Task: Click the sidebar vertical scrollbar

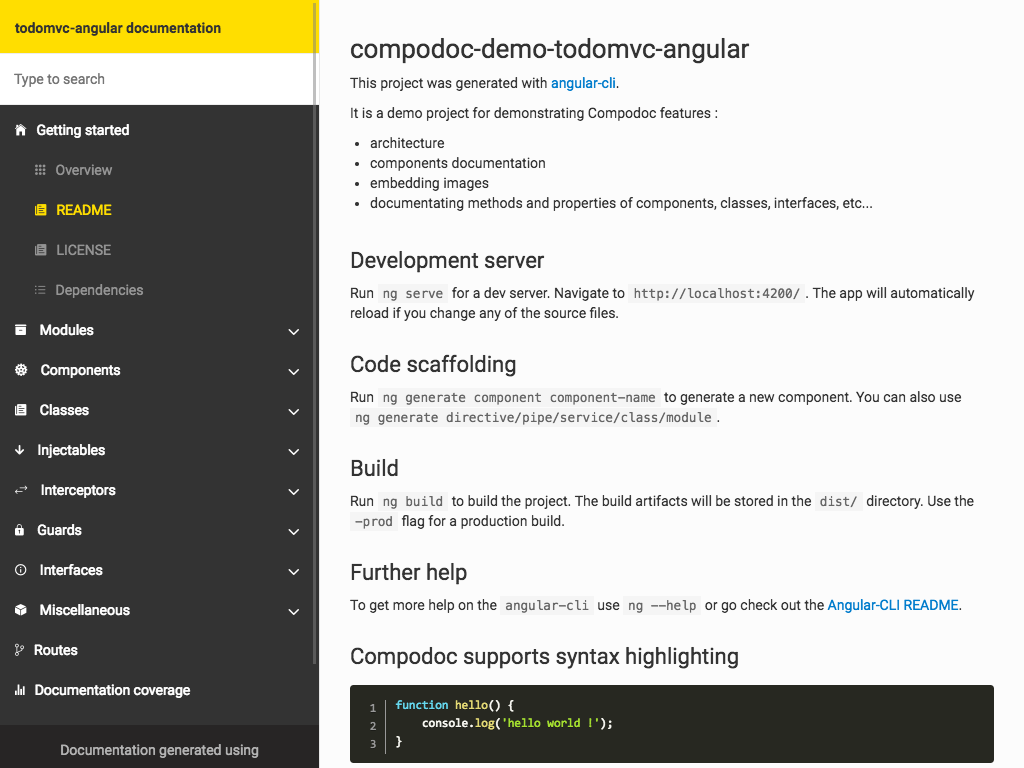Action: (316, 330)
